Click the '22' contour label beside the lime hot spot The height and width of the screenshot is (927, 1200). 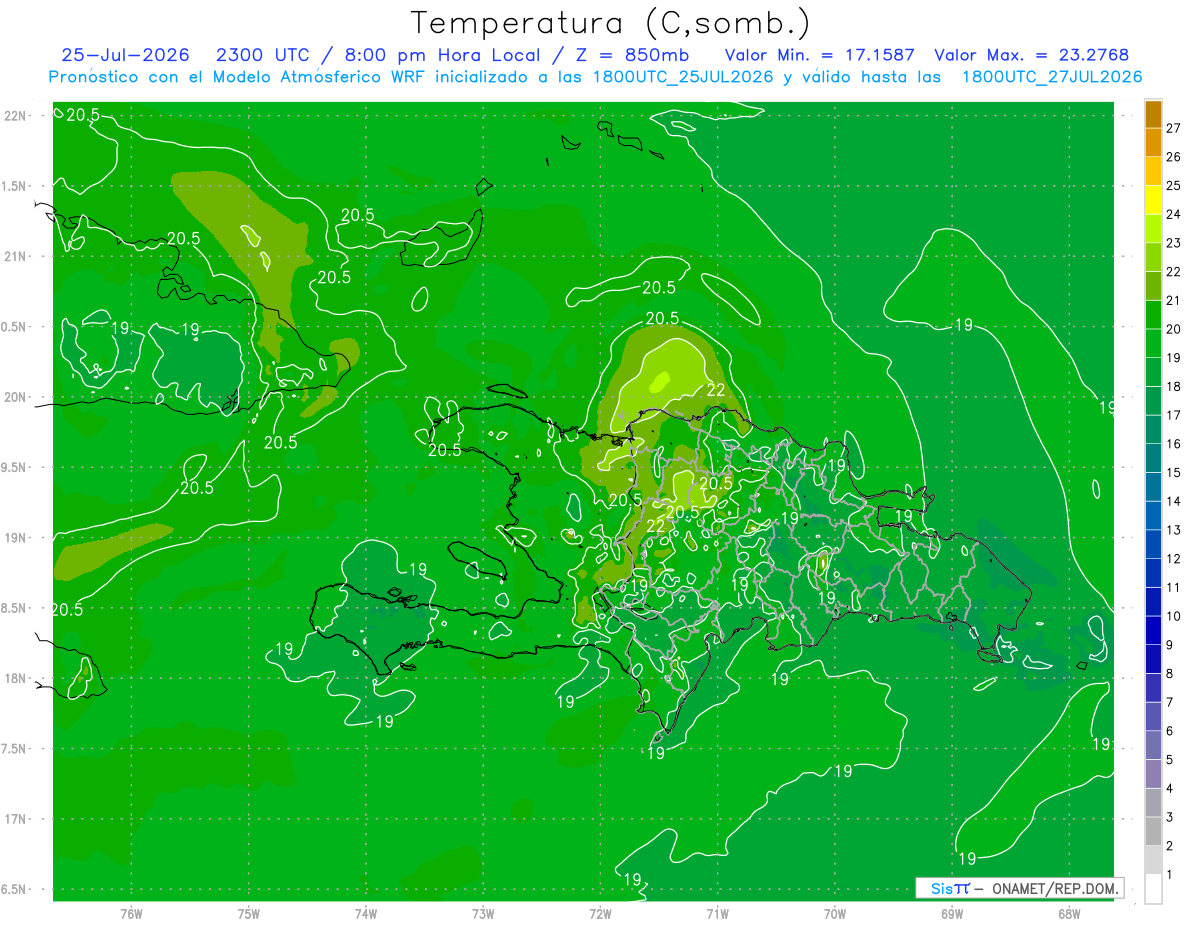click(x=716, y=390)
